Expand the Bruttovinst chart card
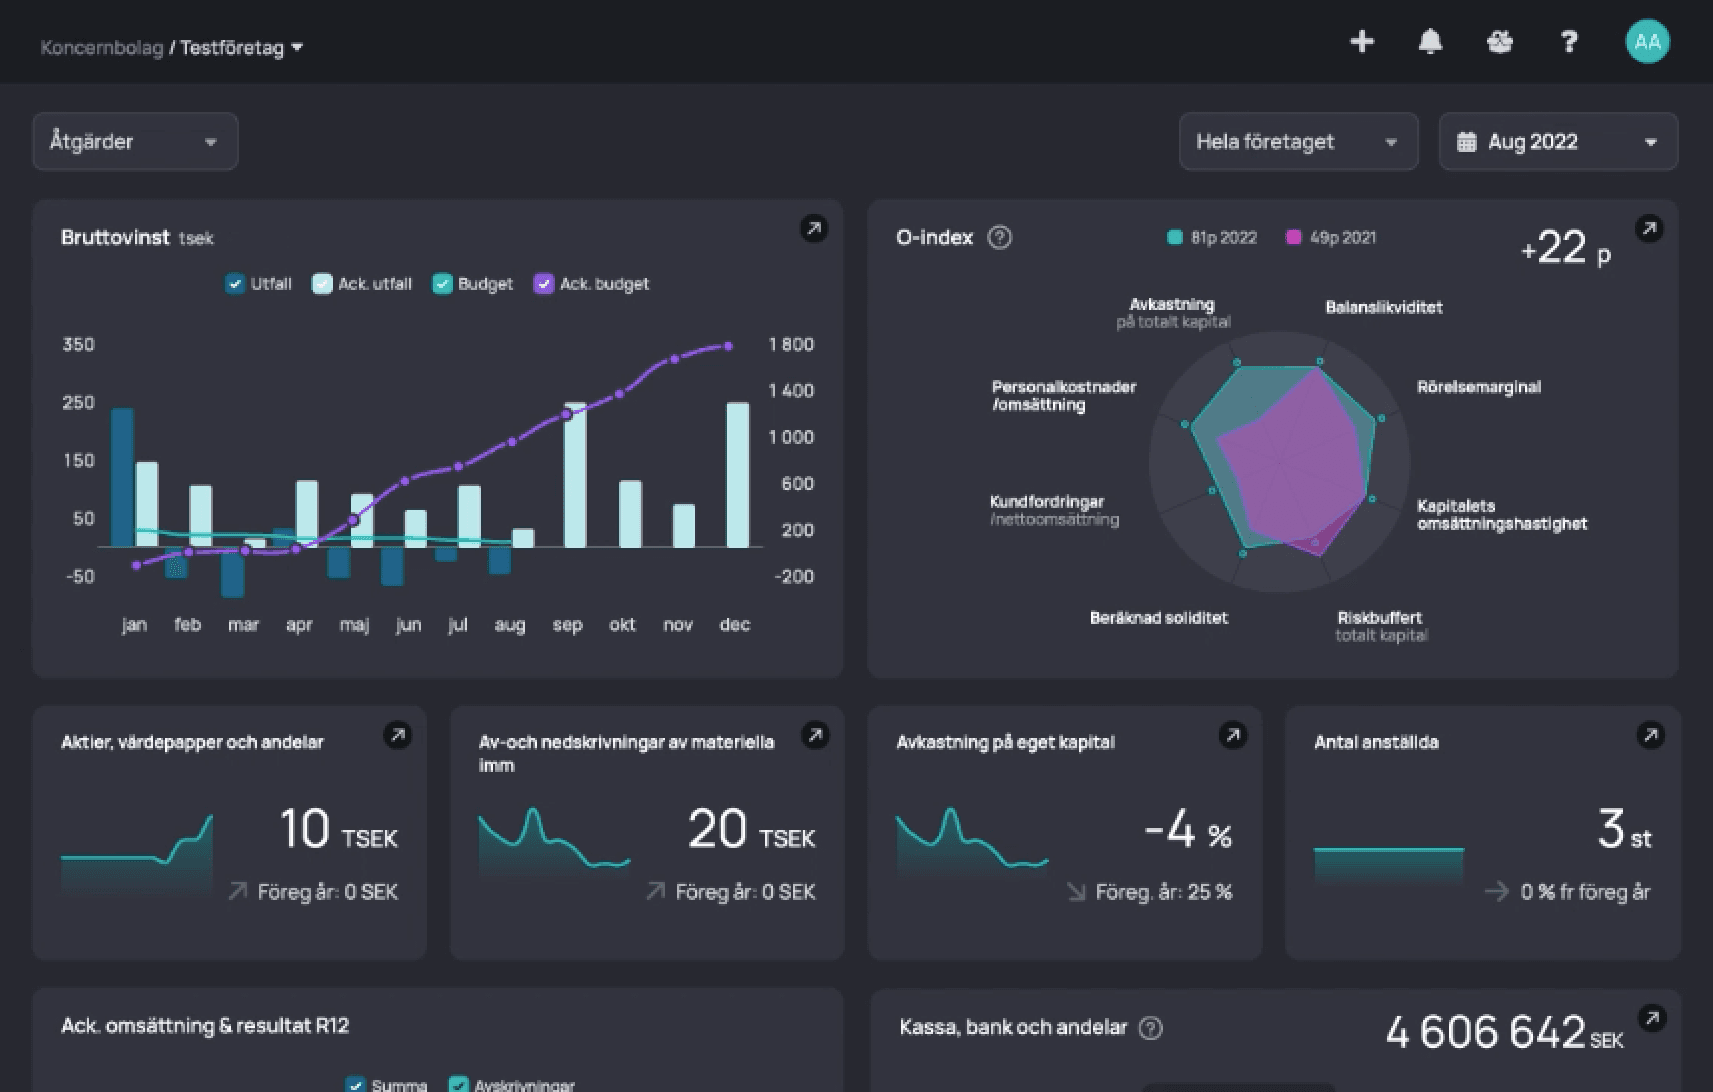This screenshot has height=1092, width=1713. [x=814, y=229]
